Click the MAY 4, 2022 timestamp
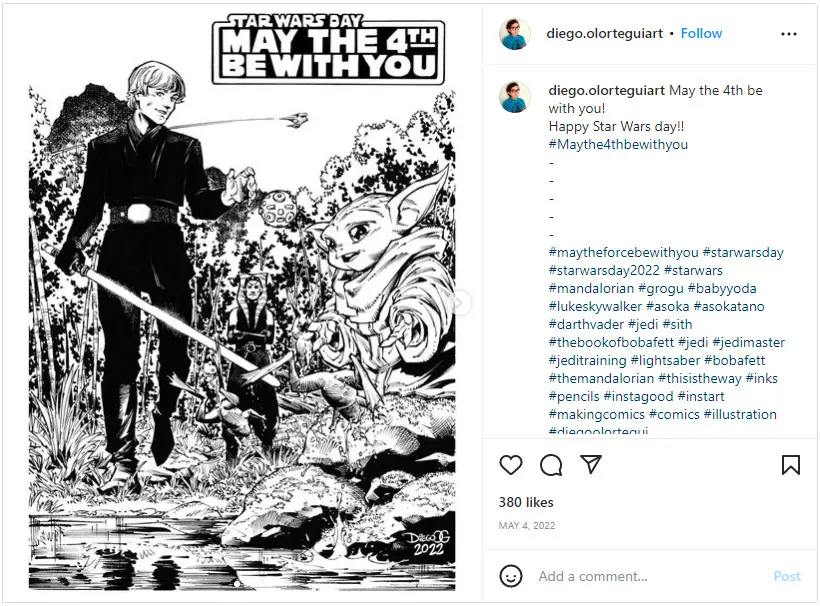Image resolution: width=820 pixels, height=606 pixels. pyautogui.click(x=527, y=525)
